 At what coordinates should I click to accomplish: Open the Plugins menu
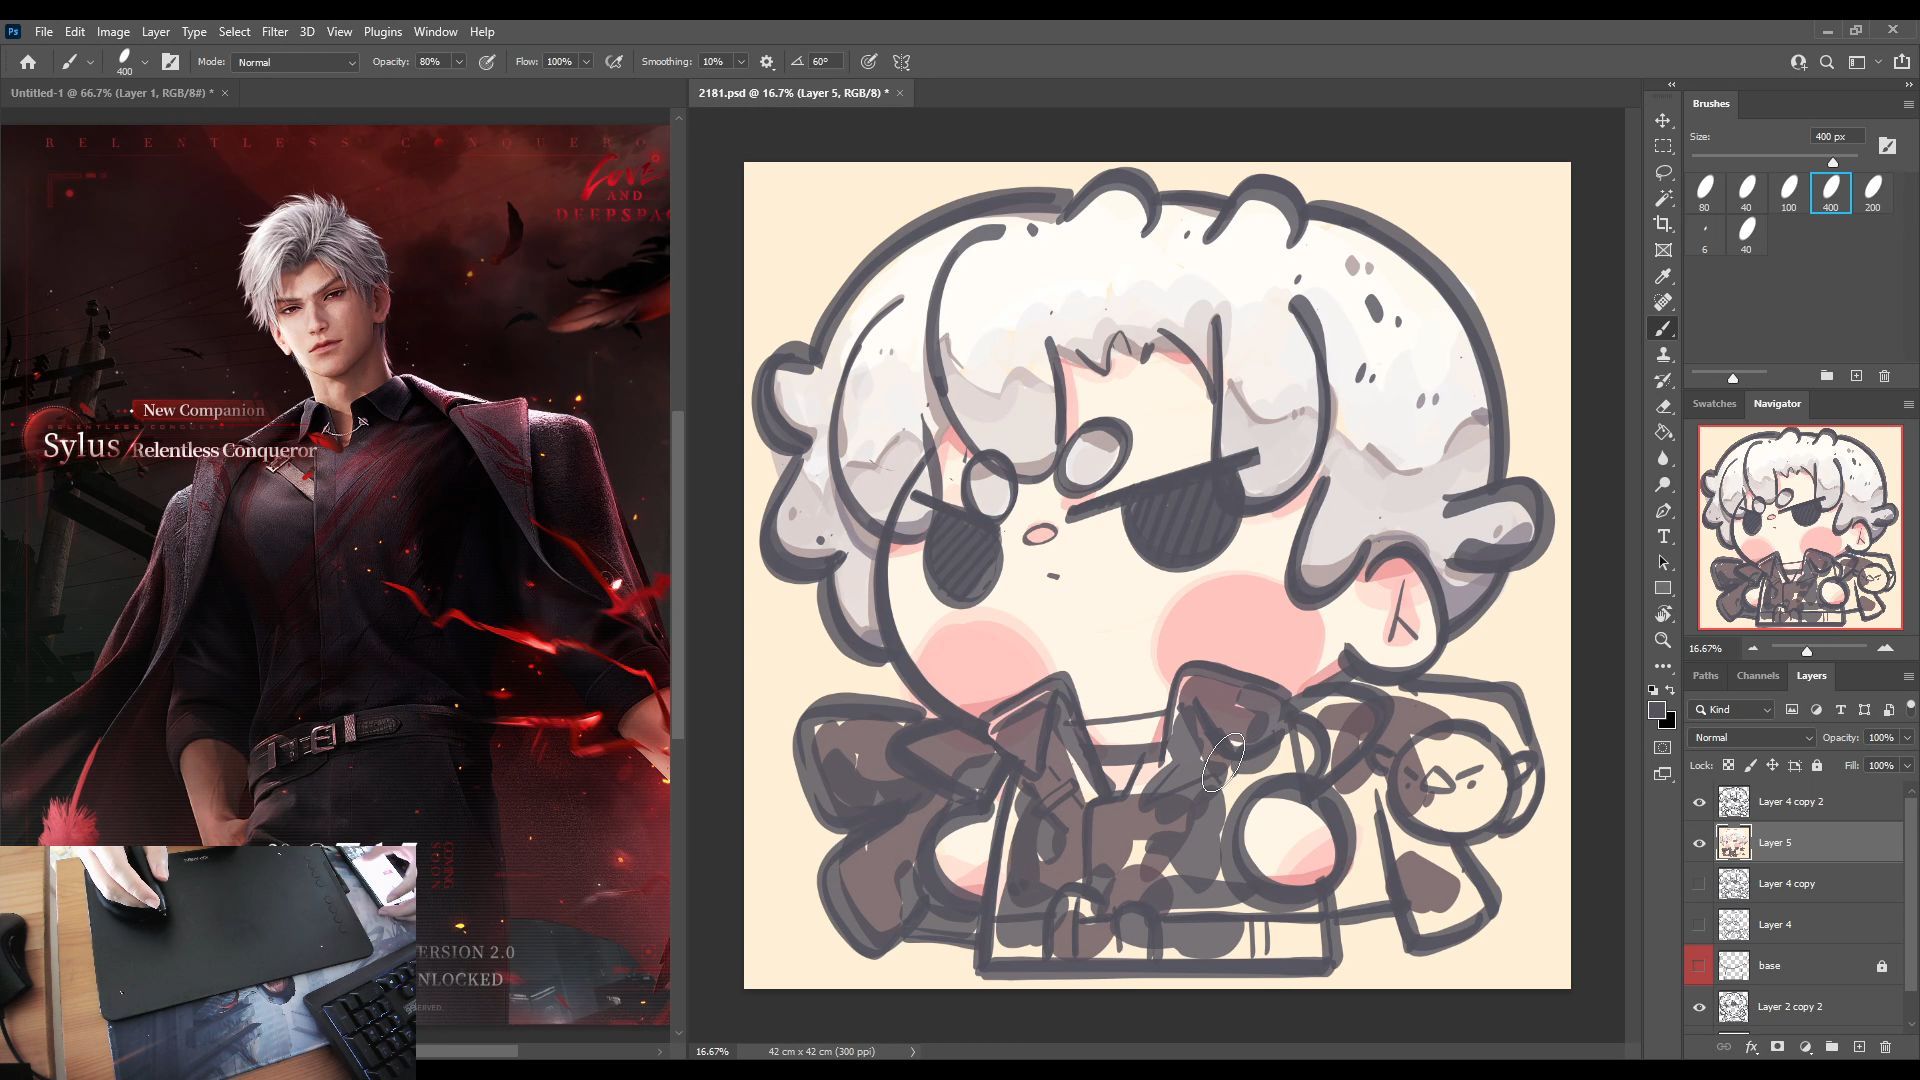tap(382, 32)
